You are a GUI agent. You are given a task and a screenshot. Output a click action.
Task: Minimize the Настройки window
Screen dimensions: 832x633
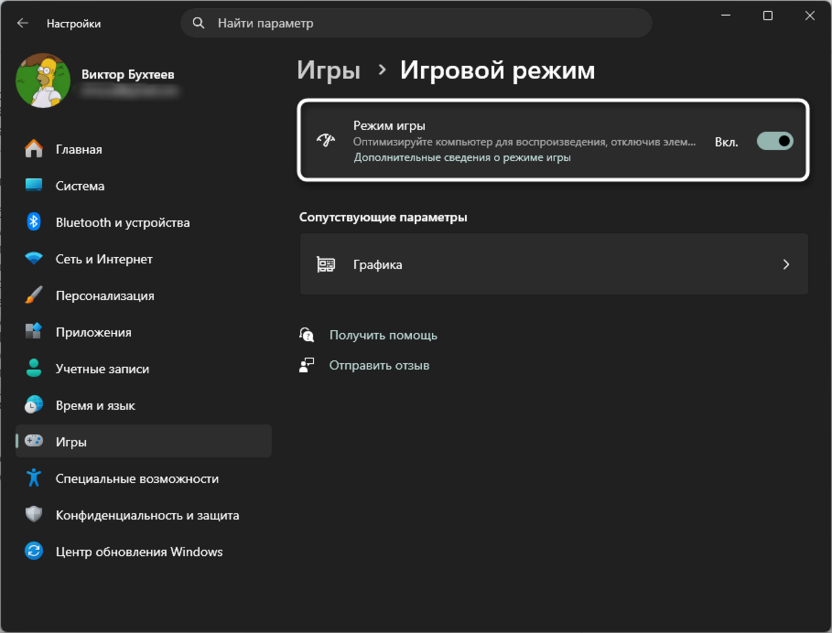click(726, 15)
